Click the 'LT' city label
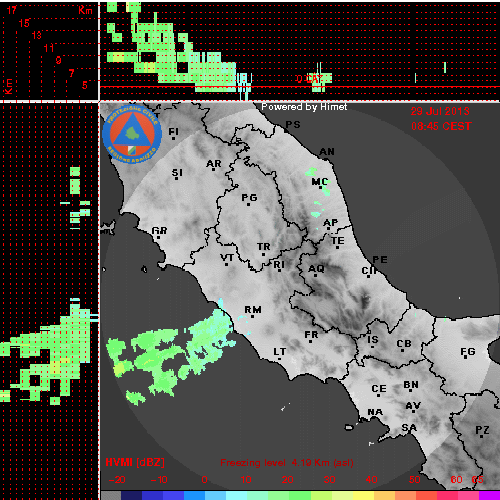 [280, 352]
